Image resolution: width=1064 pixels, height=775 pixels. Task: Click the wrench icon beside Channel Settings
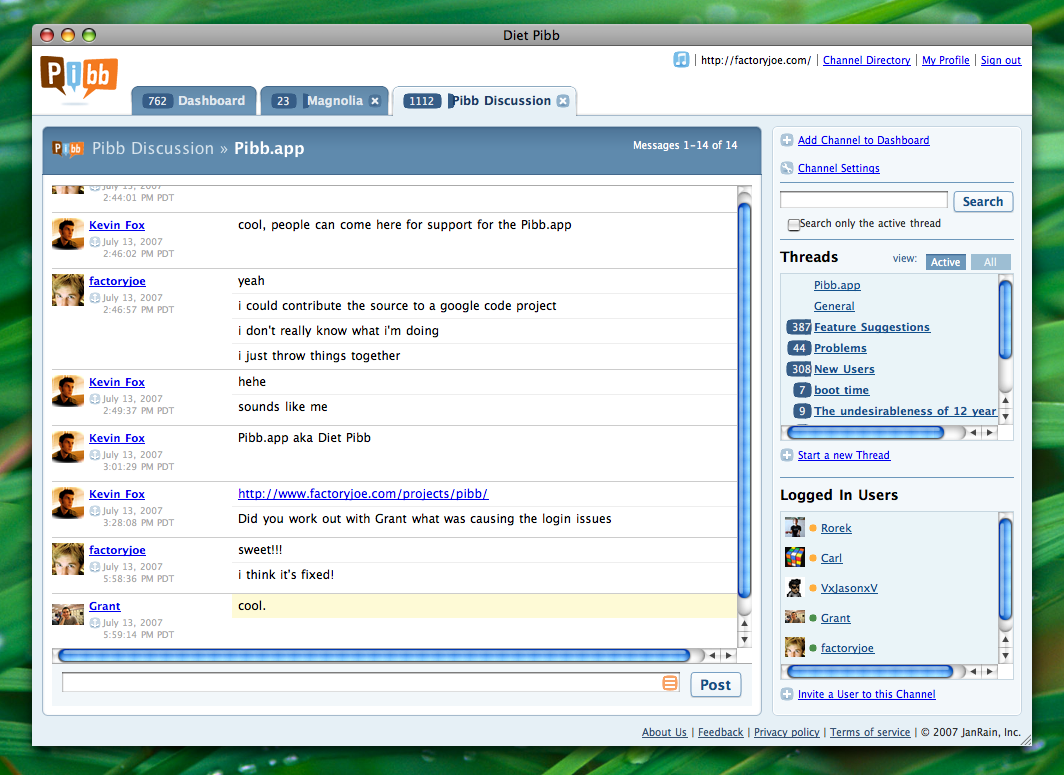click(786, 168)
